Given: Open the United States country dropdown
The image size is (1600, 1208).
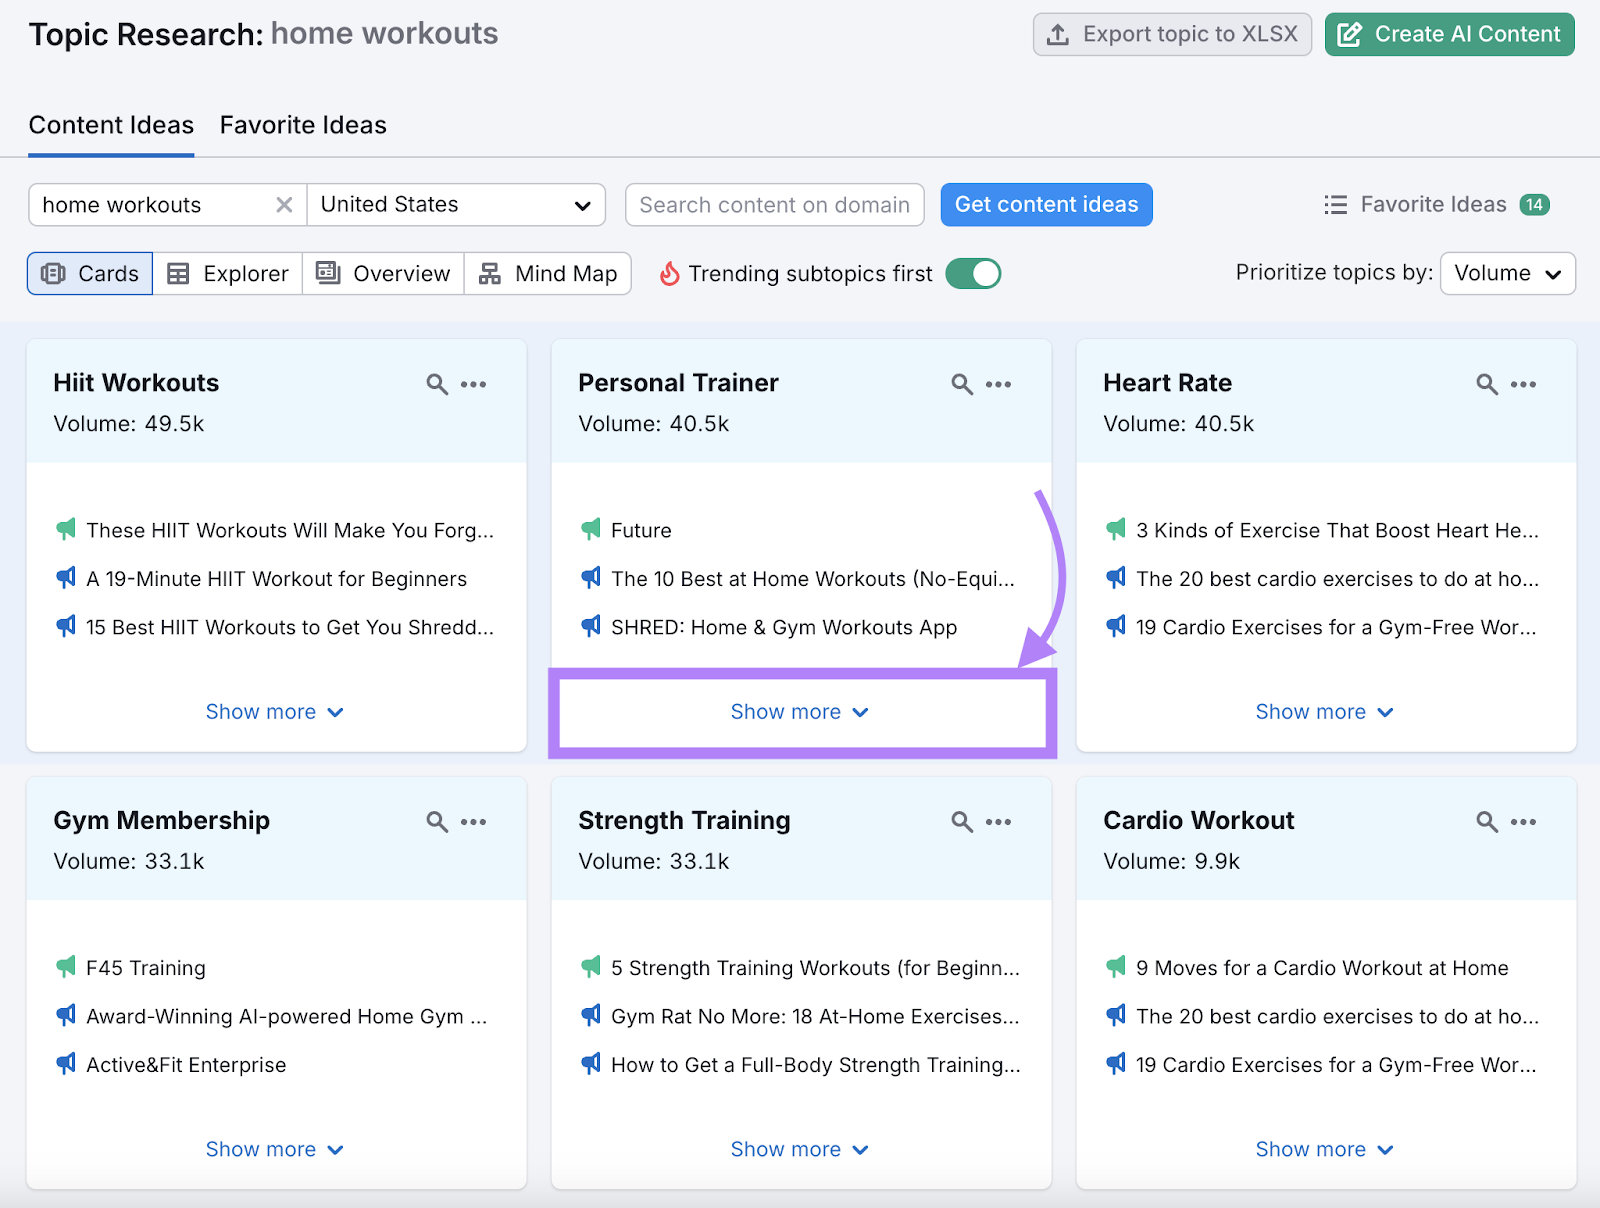Looking at the screenshot, I should [x=456, y=205].
